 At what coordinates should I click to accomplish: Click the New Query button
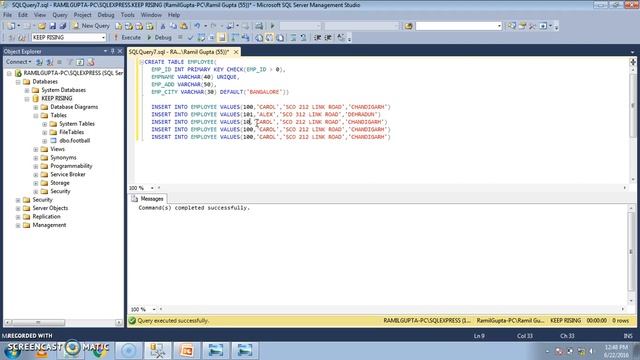(x=91, y=26)
